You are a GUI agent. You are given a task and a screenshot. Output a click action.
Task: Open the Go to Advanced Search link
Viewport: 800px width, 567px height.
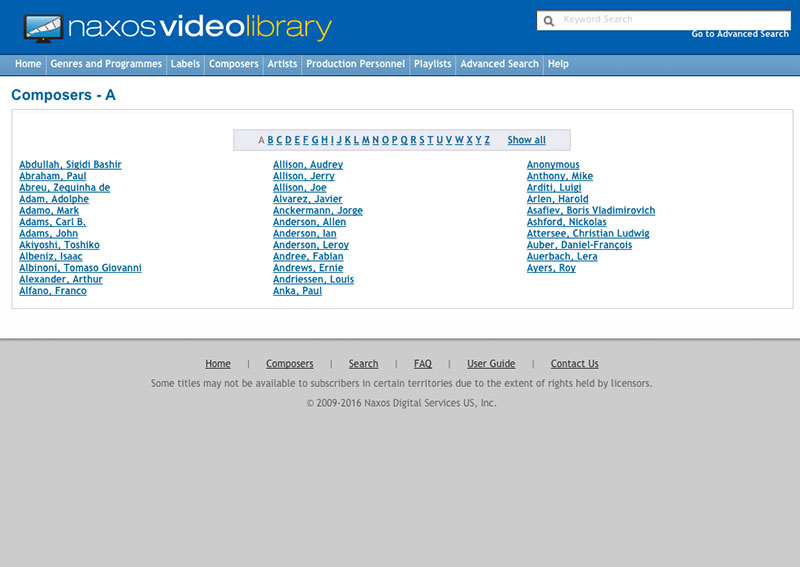click(739, 34)
